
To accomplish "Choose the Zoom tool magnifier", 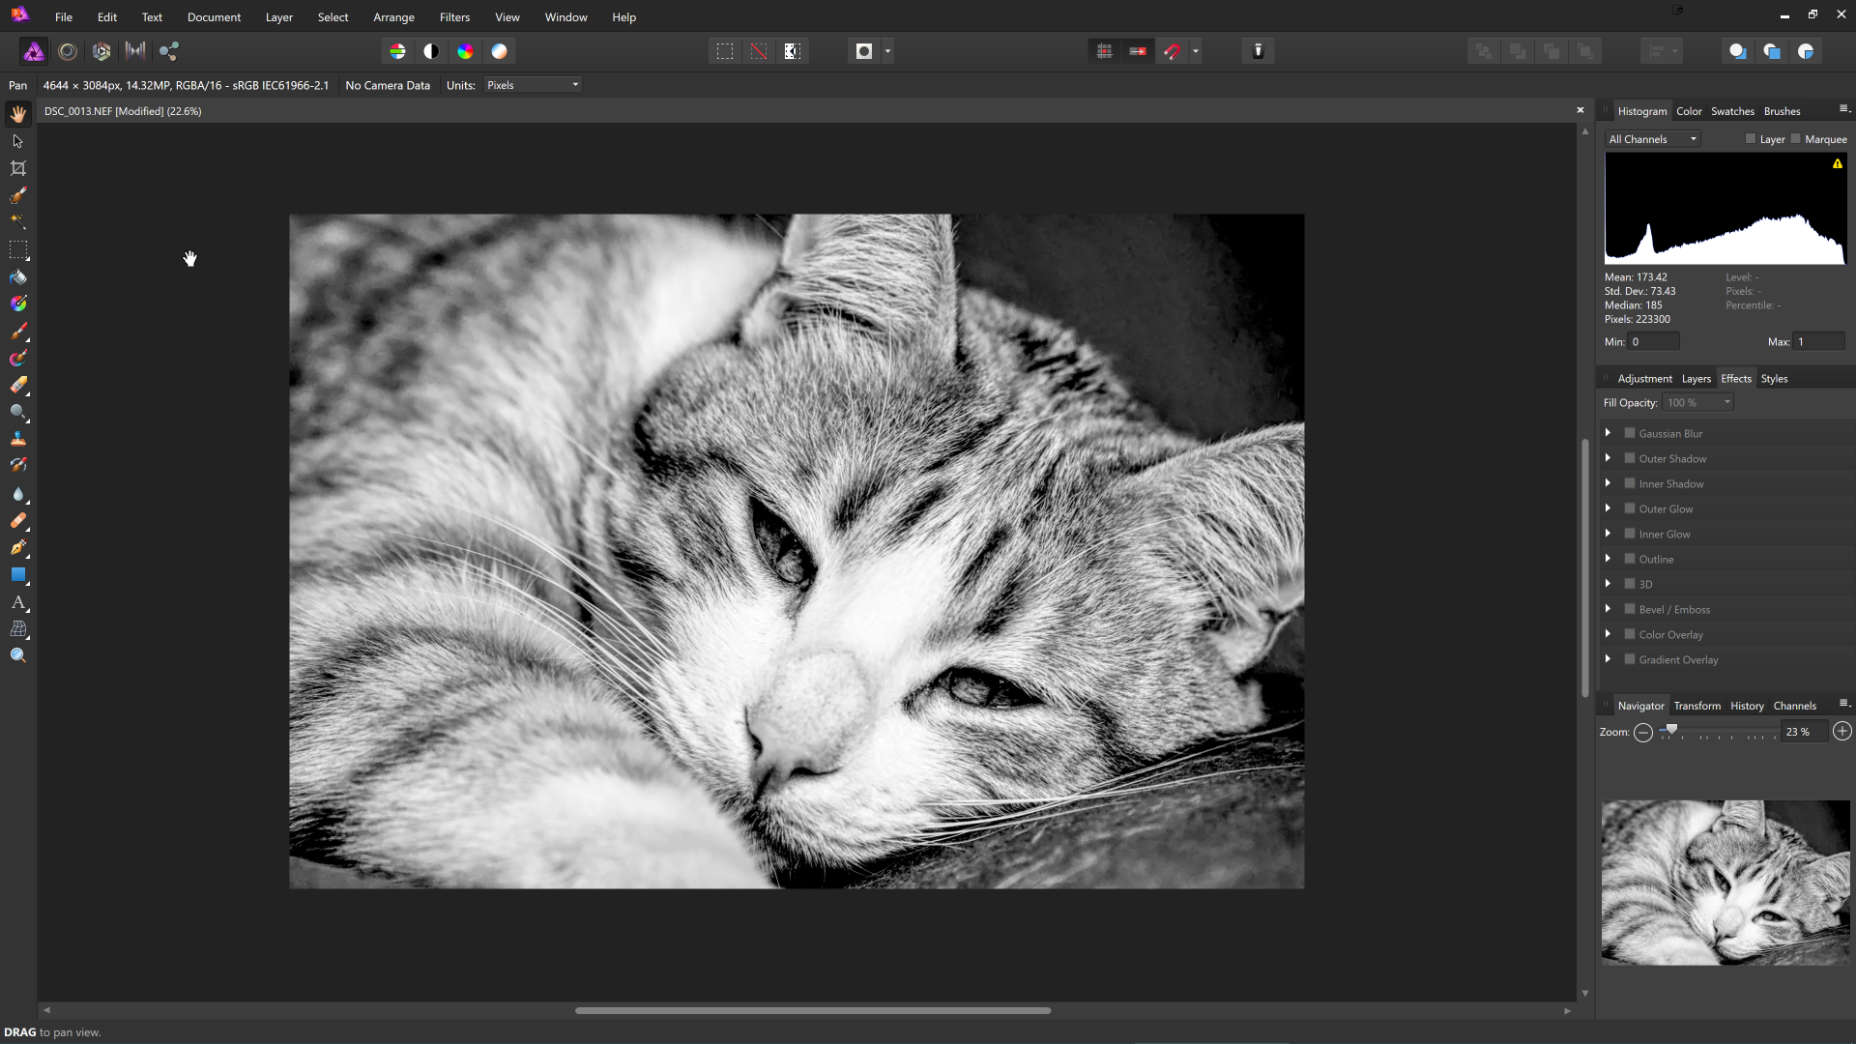I will click(x=18, y=656).
